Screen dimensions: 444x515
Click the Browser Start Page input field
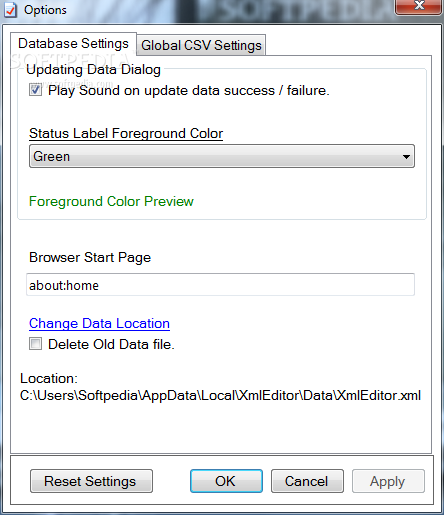tap(220, 285)
